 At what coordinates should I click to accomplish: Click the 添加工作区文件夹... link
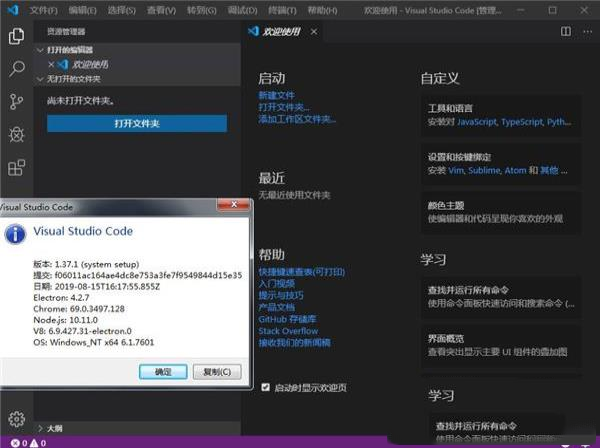pos(297,119)
